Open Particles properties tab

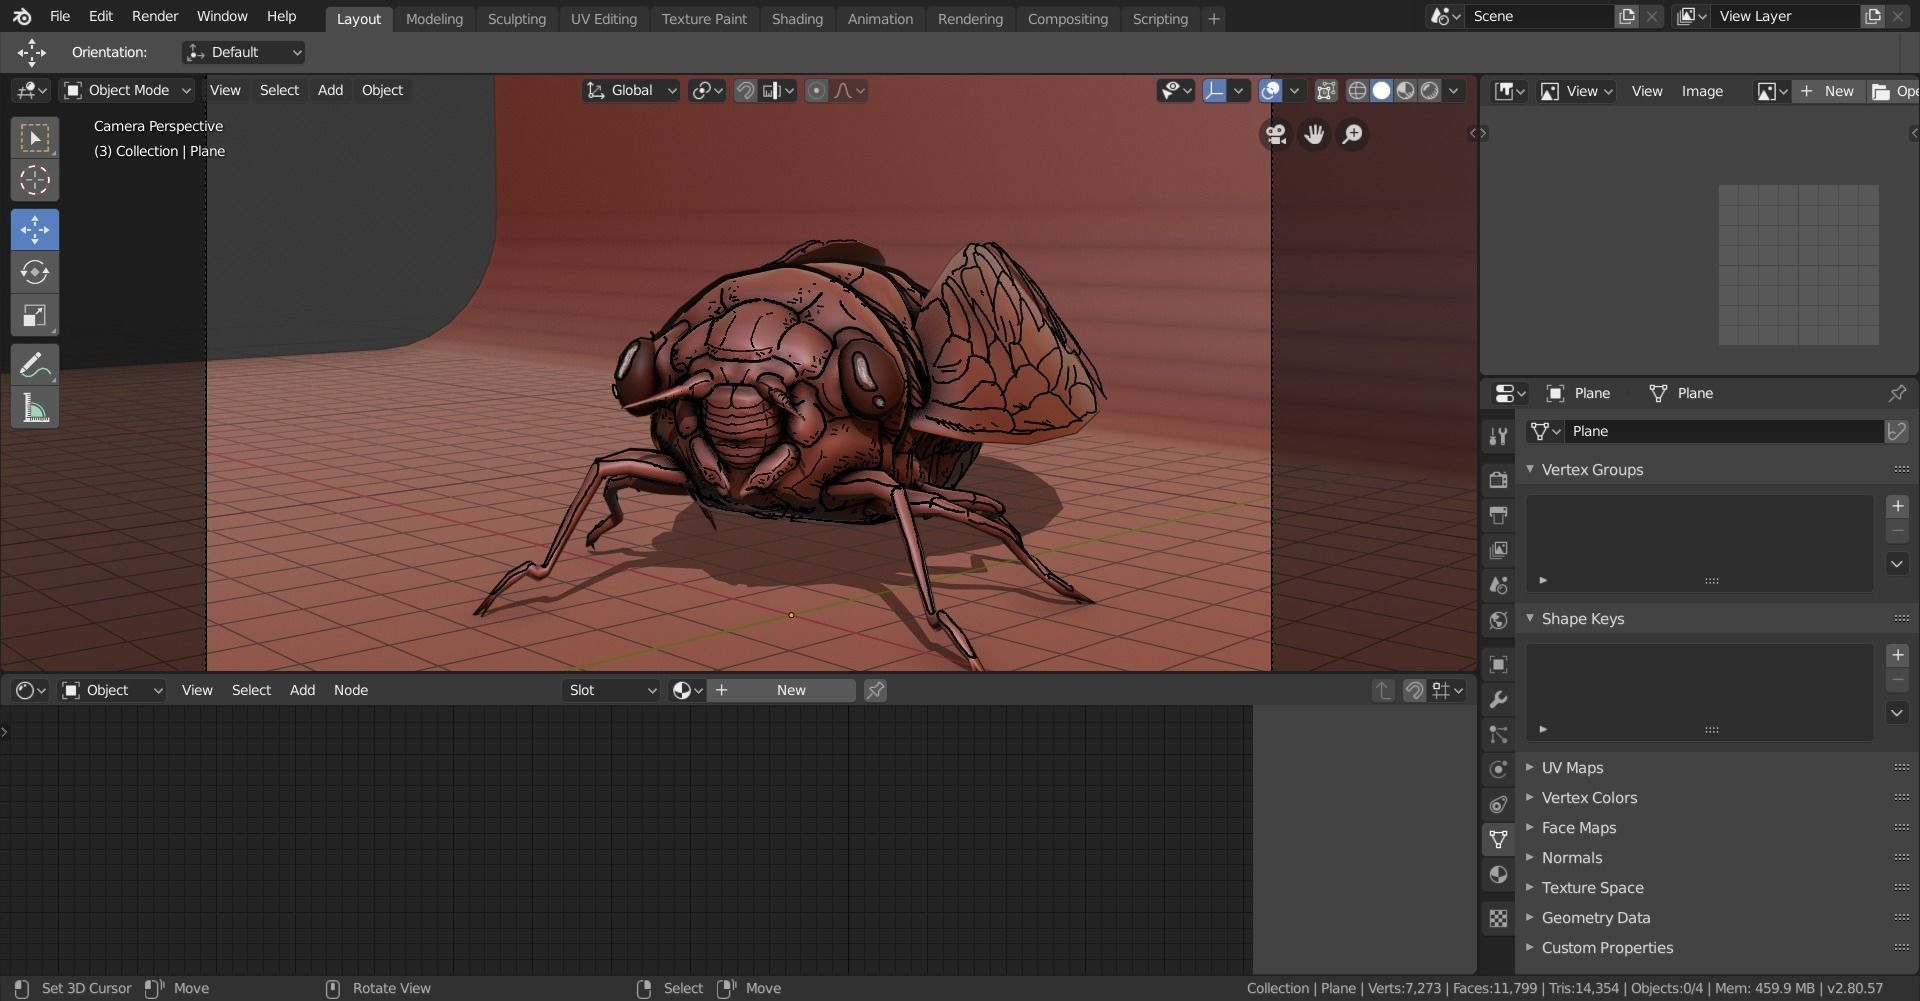click(x=1498, y=734)
